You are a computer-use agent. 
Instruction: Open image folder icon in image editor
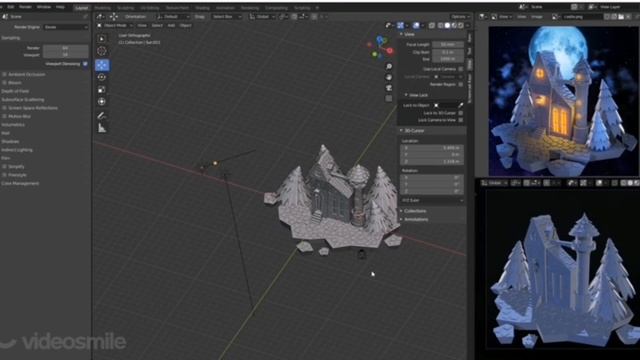coord(621,17)
